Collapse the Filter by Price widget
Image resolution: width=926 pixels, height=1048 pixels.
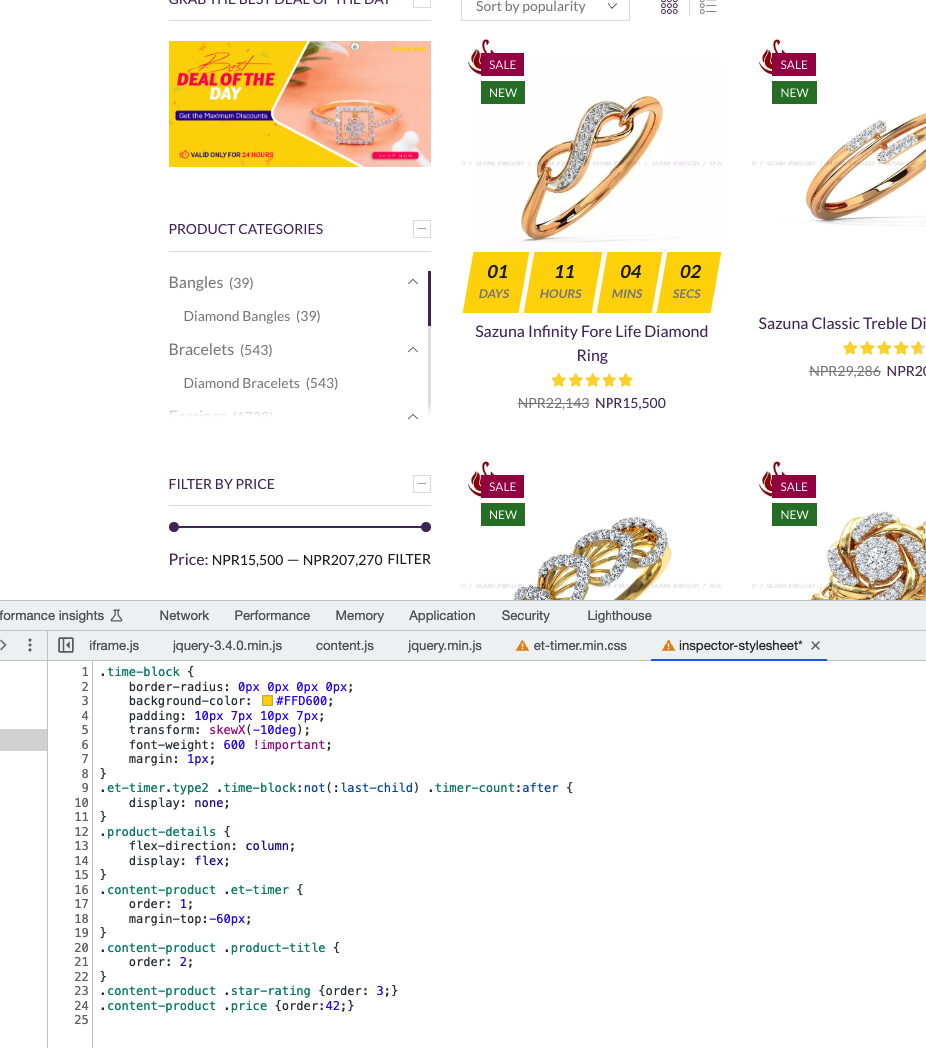pyautogui.click(x=422, y=484)
